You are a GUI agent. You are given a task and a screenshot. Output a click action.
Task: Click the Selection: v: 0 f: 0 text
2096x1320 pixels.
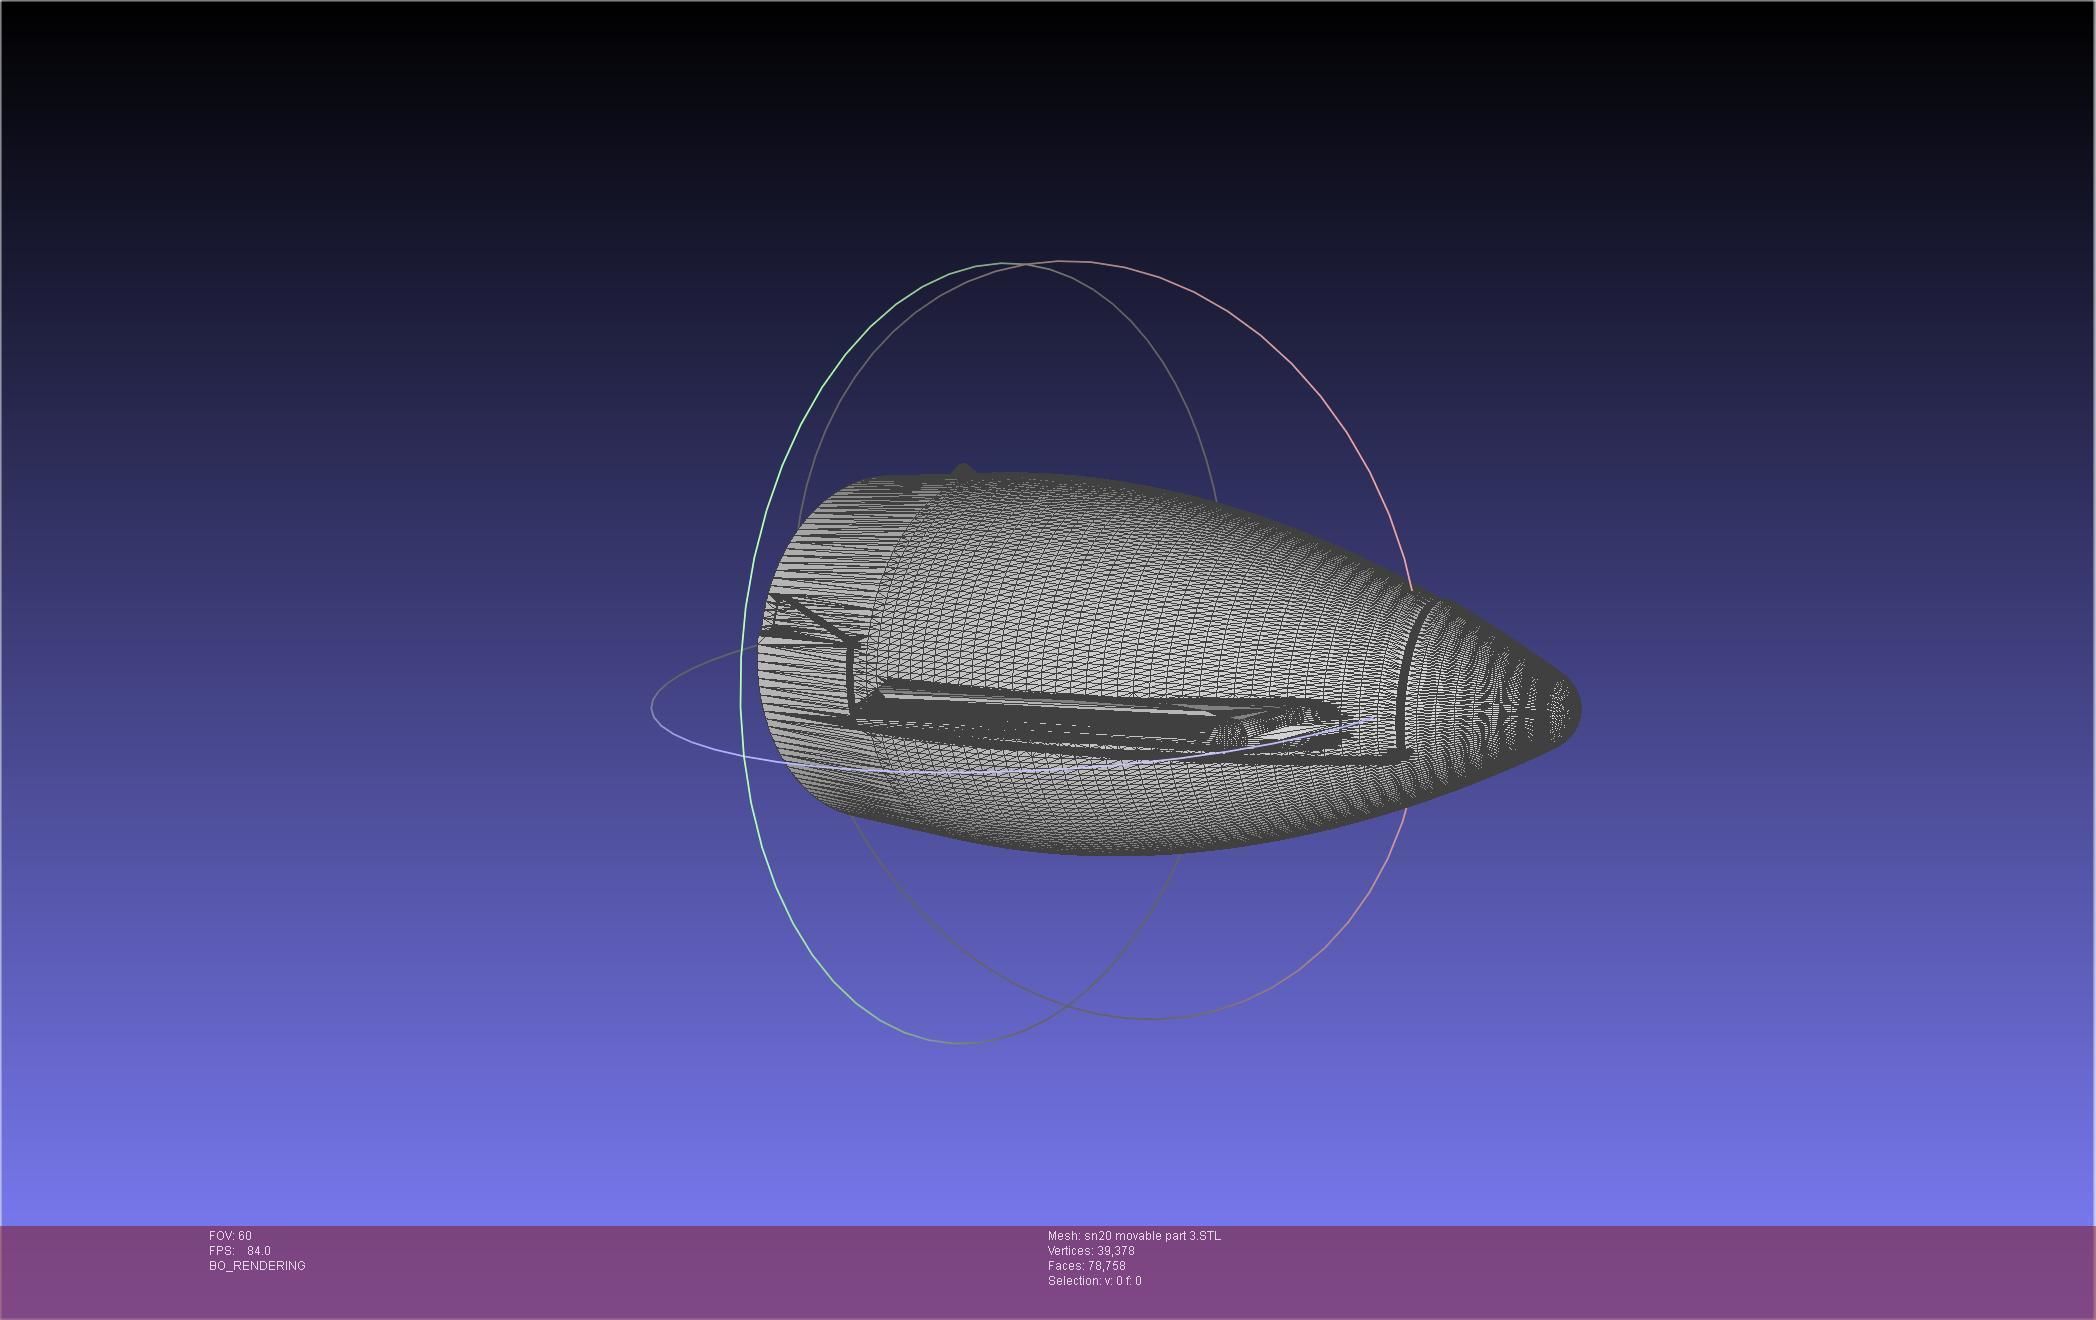pos(1095,1281)
